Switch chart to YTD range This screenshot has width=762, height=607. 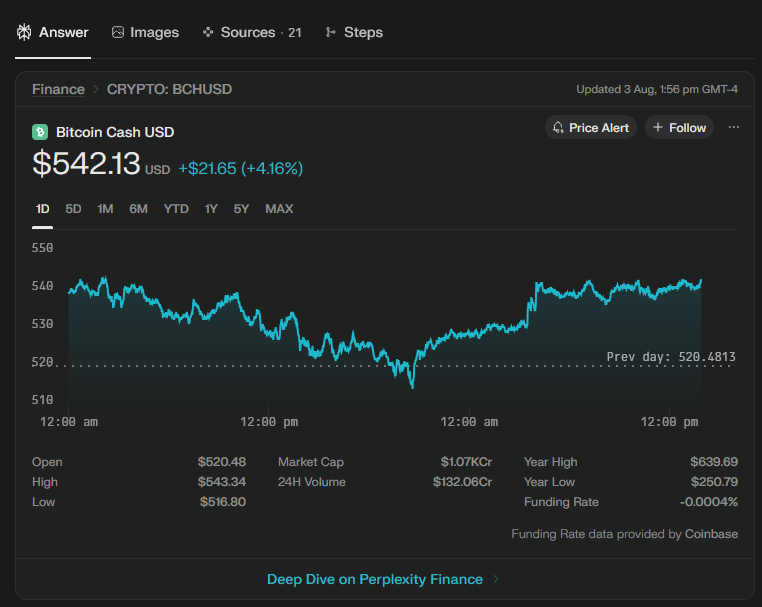tap(176, 209)
